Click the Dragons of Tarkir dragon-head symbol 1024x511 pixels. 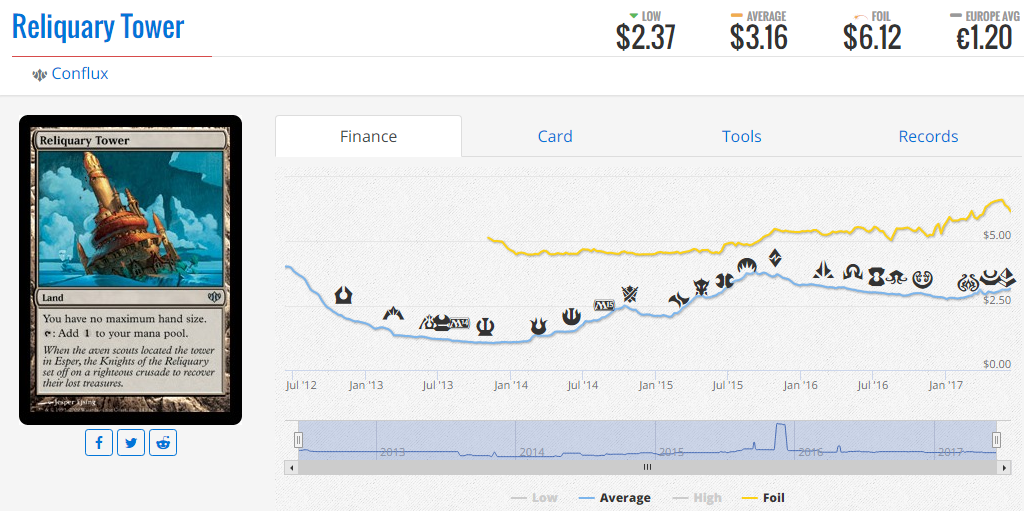tap(701, 287)
